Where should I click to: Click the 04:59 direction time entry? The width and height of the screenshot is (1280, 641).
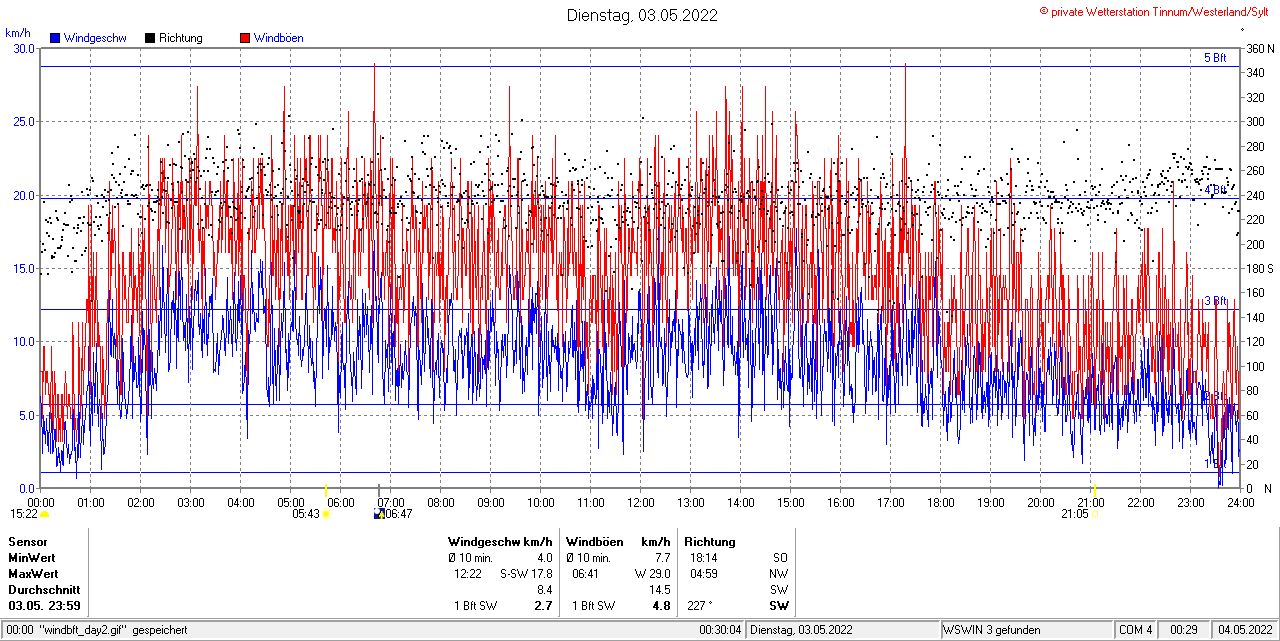pyautogui.click(x=704, y=573)
